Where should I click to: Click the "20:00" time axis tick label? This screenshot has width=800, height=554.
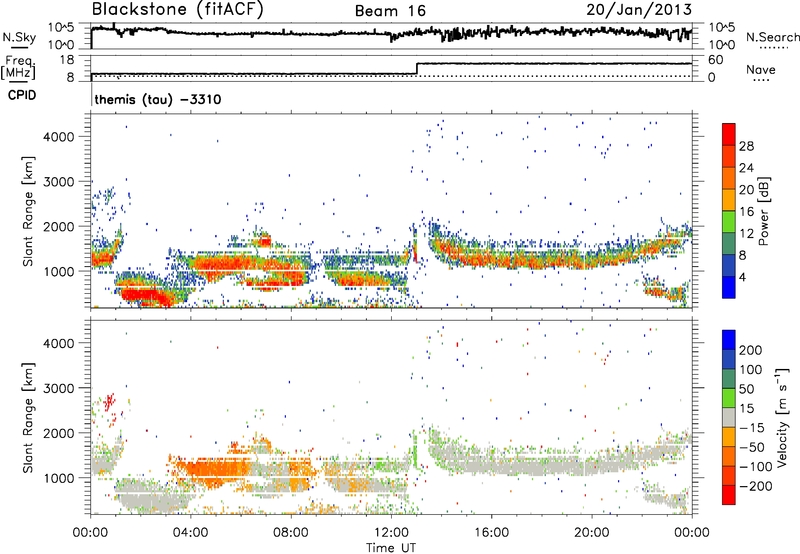tap(591, 532)
